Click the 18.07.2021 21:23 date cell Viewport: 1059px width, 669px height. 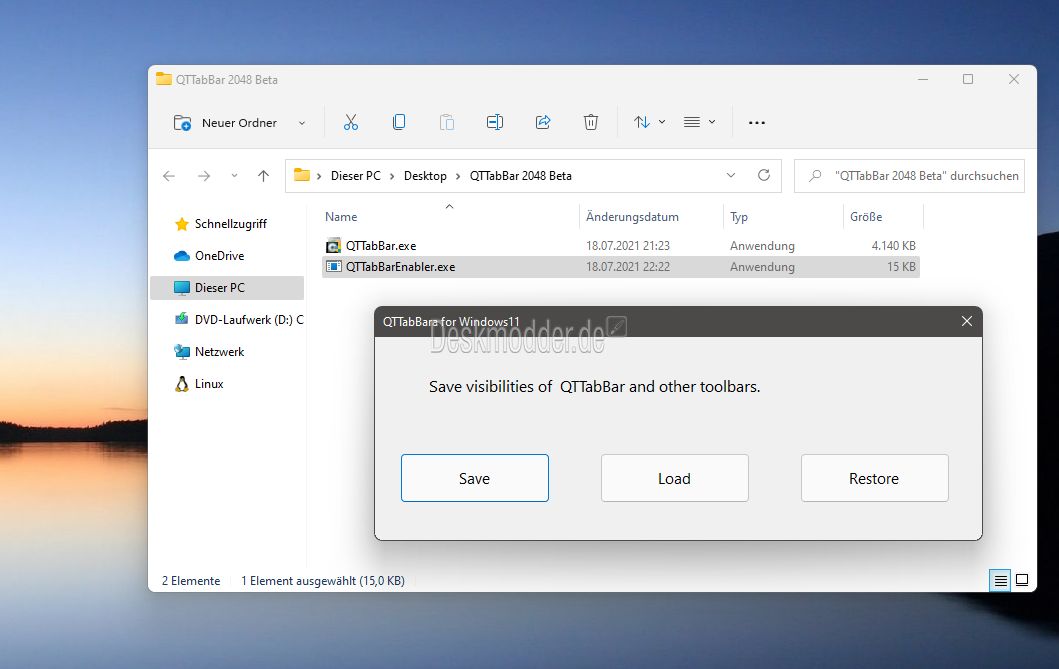click(x=627, y=246)
